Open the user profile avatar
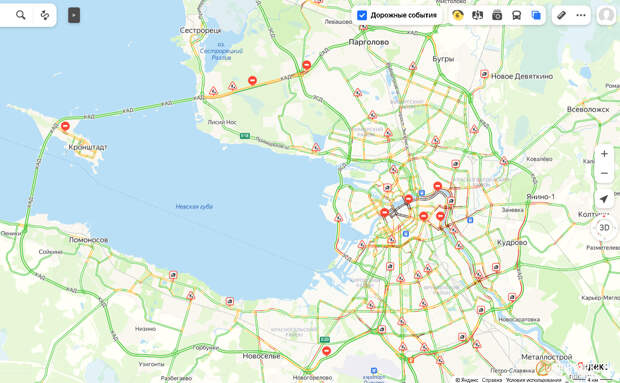This screenshot has height=383, width=620. coord(606,15)
